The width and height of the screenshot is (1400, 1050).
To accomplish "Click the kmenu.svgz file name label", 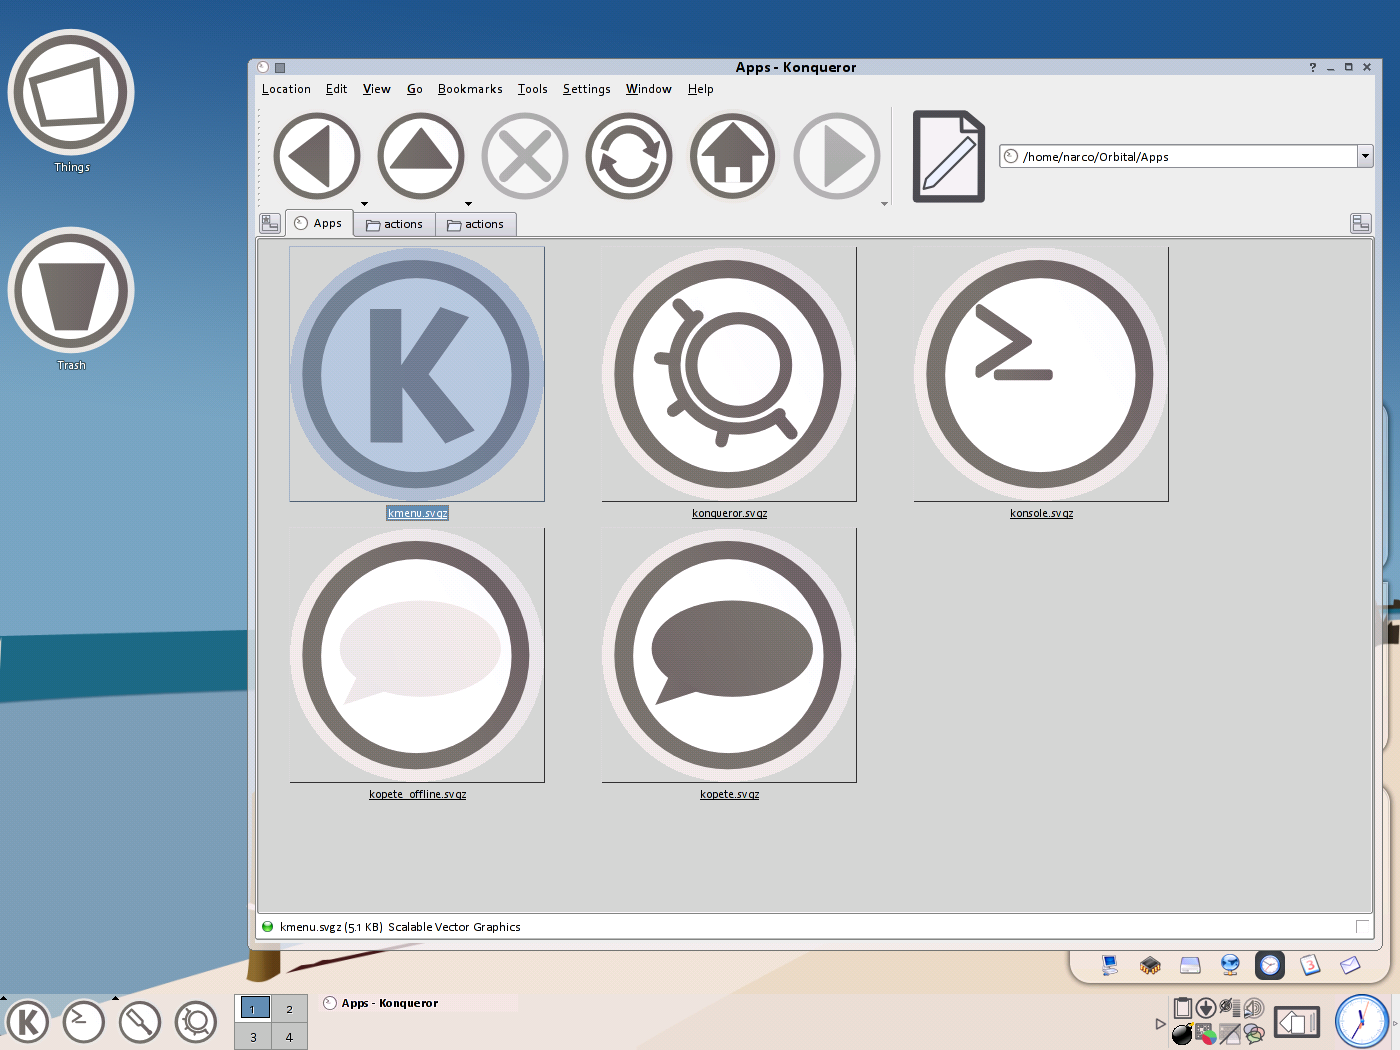I will point(418,513).
